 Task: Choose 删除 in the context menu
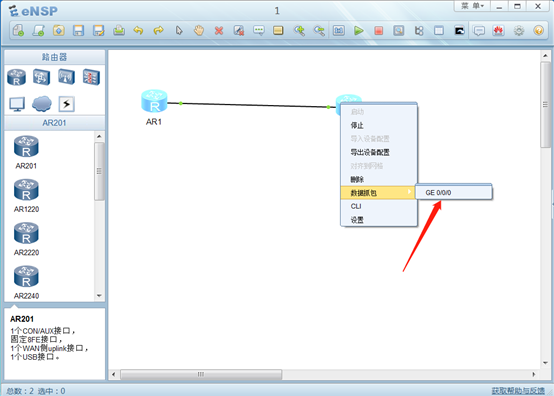click(379, 179)
